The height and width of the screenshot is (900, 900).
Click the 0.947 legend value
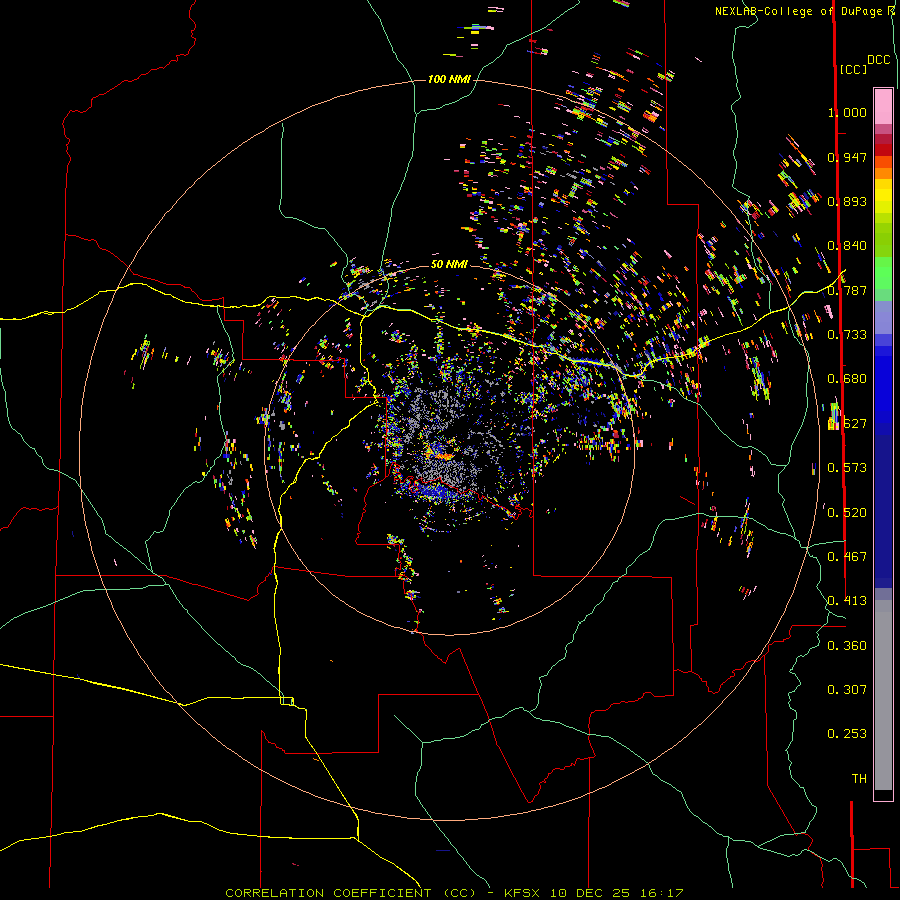[x=847, y=157]
